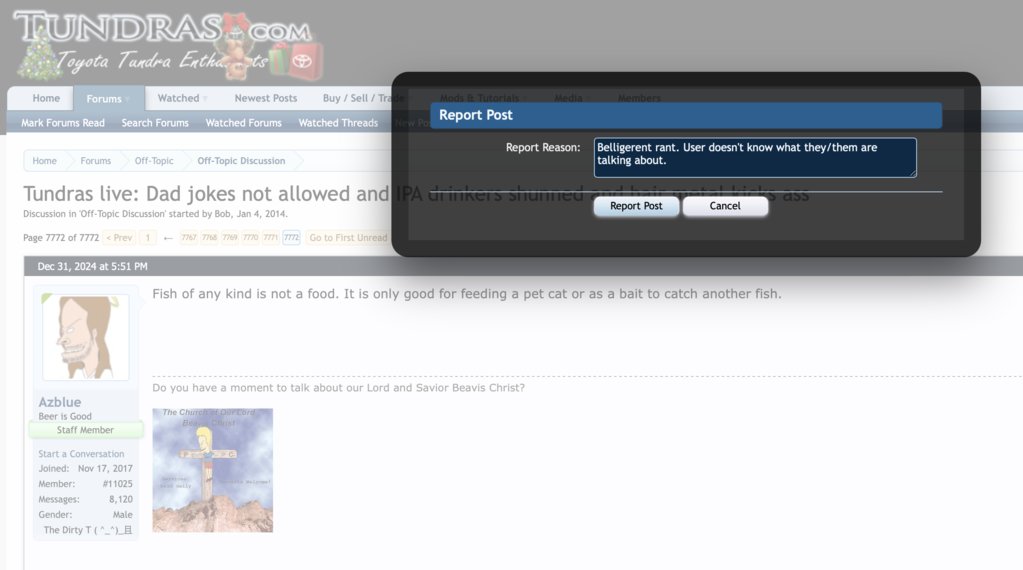Open the Buy / Sell / Trade tab
The height and width of the screenshot is (570, 1023).
(x=363, y=98)
